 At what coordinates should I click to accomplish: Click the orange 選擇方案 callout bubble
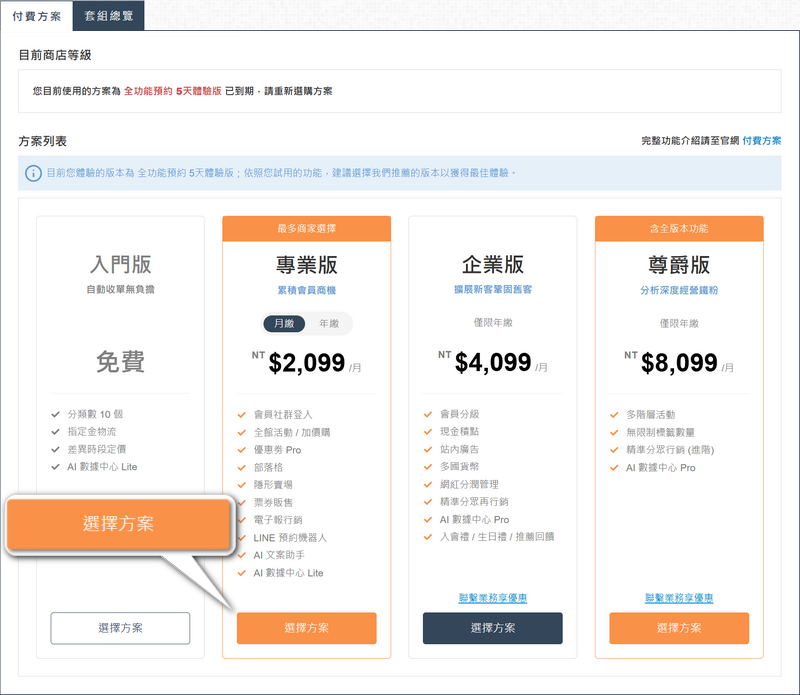click(118, 521)
